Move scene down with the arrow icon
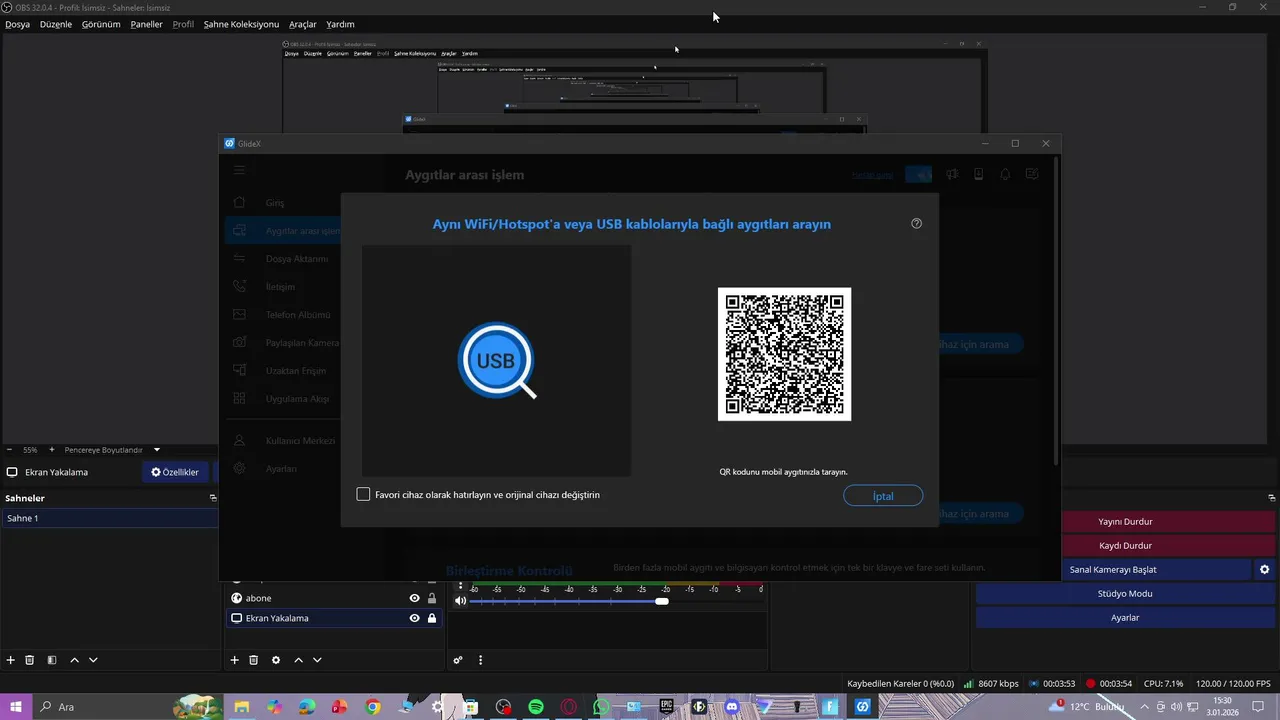Image resolution: width=1280 pixels, height=720 pixels. (93, 660)
